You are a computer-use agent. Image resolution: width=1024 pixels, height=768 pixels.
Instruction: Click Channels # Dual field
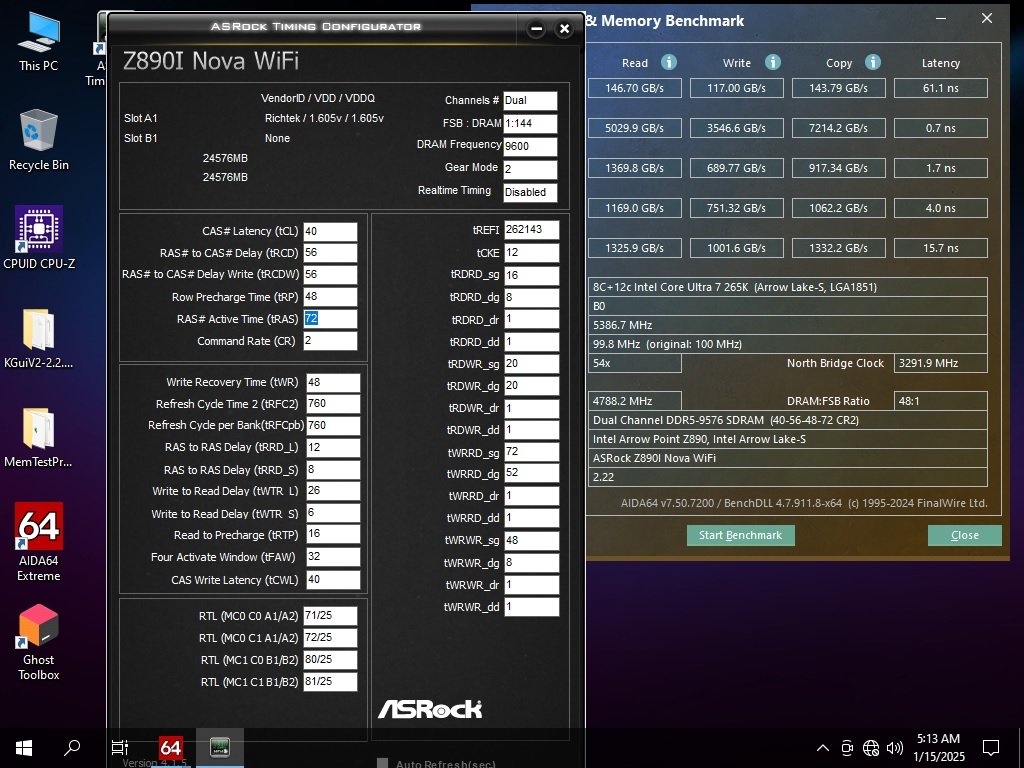coord(530,101)
